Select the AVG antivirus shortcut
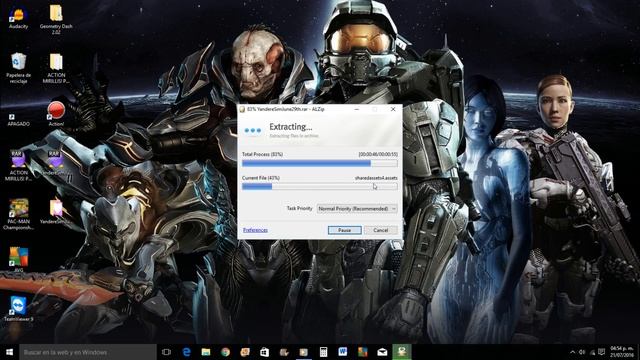 [x=18, y=259]
